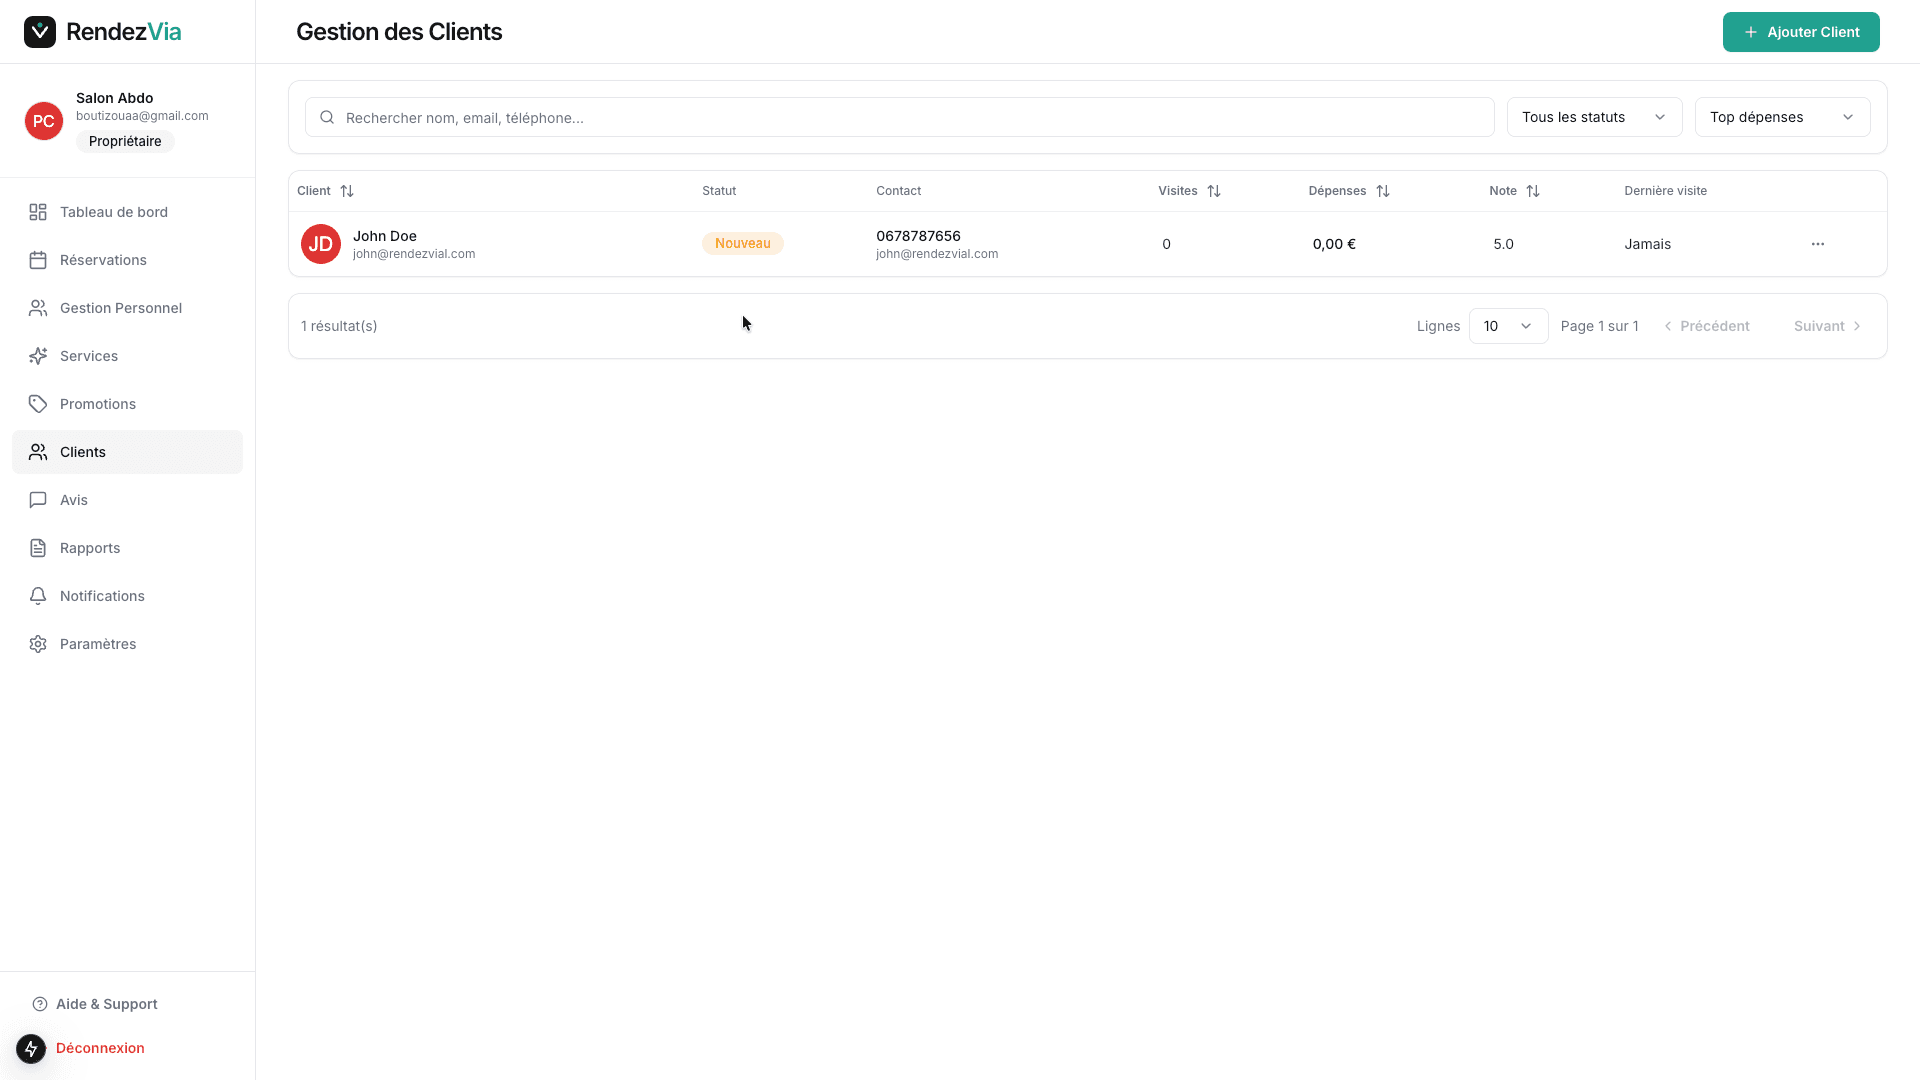
Task: Click John Doe client name
Action: tap(385, 236)
